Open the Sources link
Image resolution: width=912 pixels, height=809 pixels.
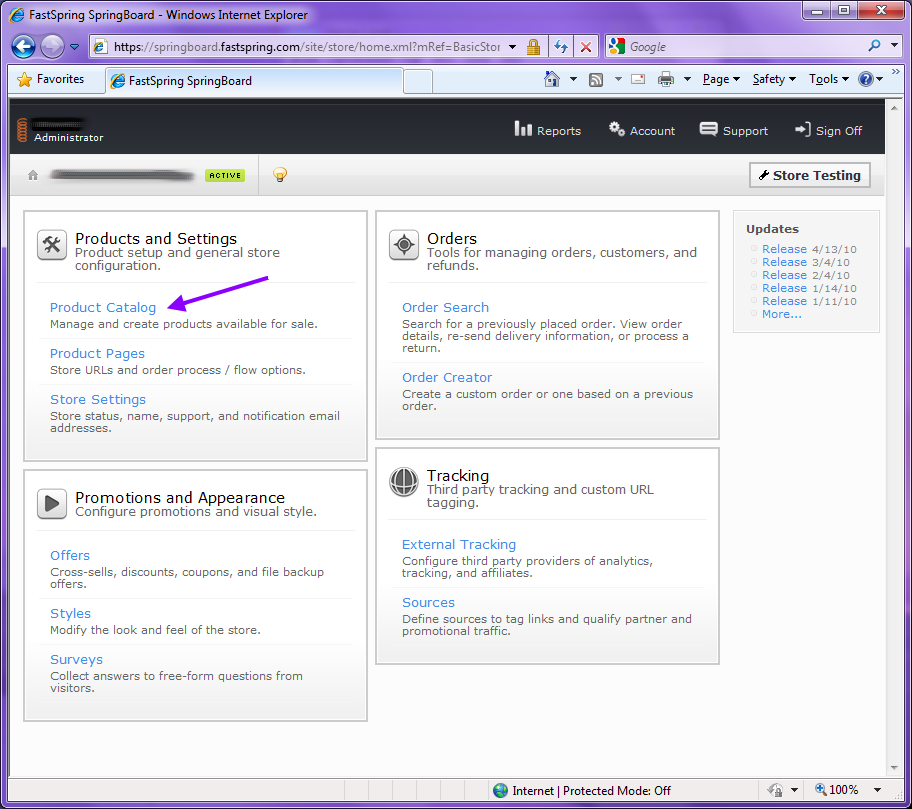click(429, 603)
